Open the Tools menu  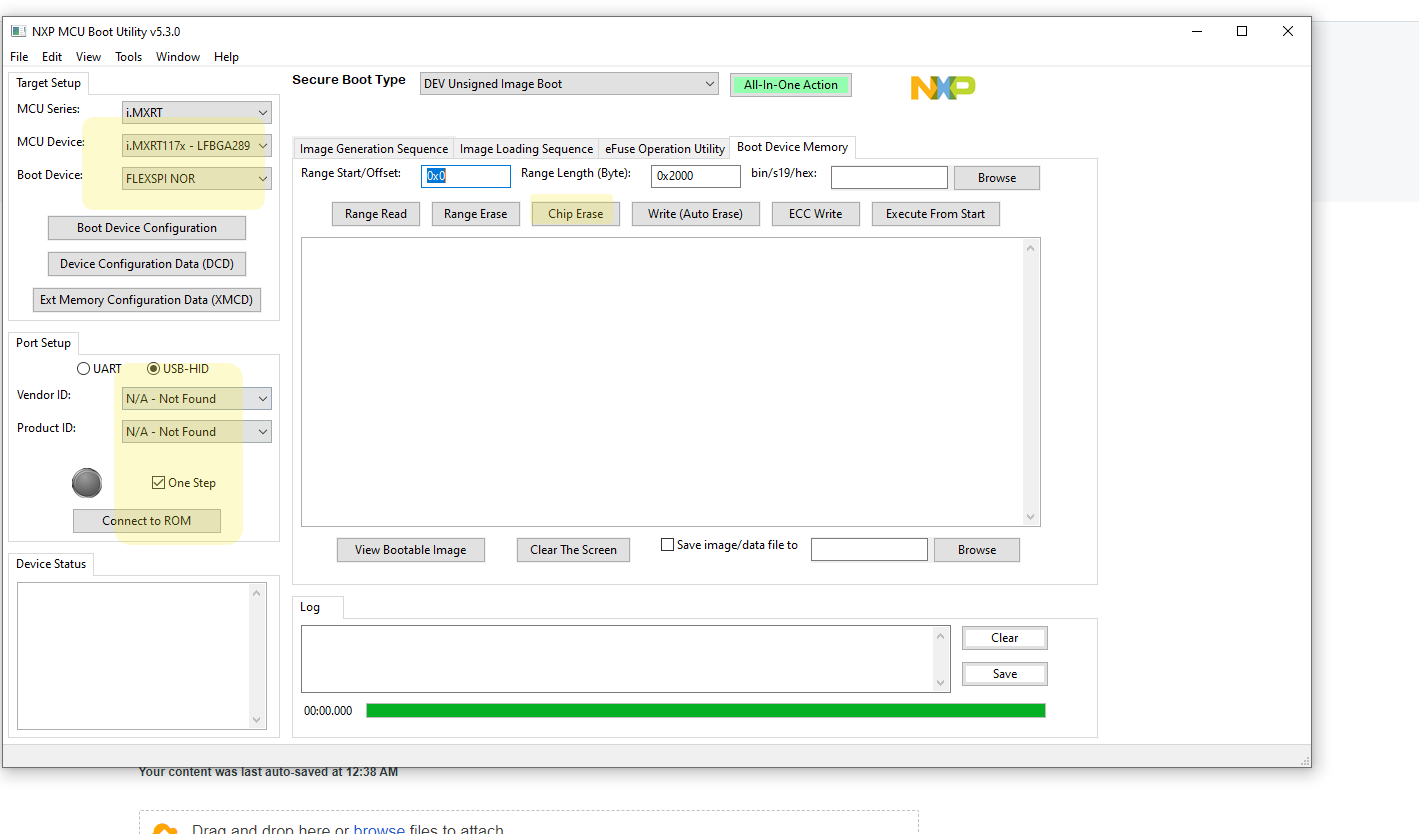click(x=128, y=57)
